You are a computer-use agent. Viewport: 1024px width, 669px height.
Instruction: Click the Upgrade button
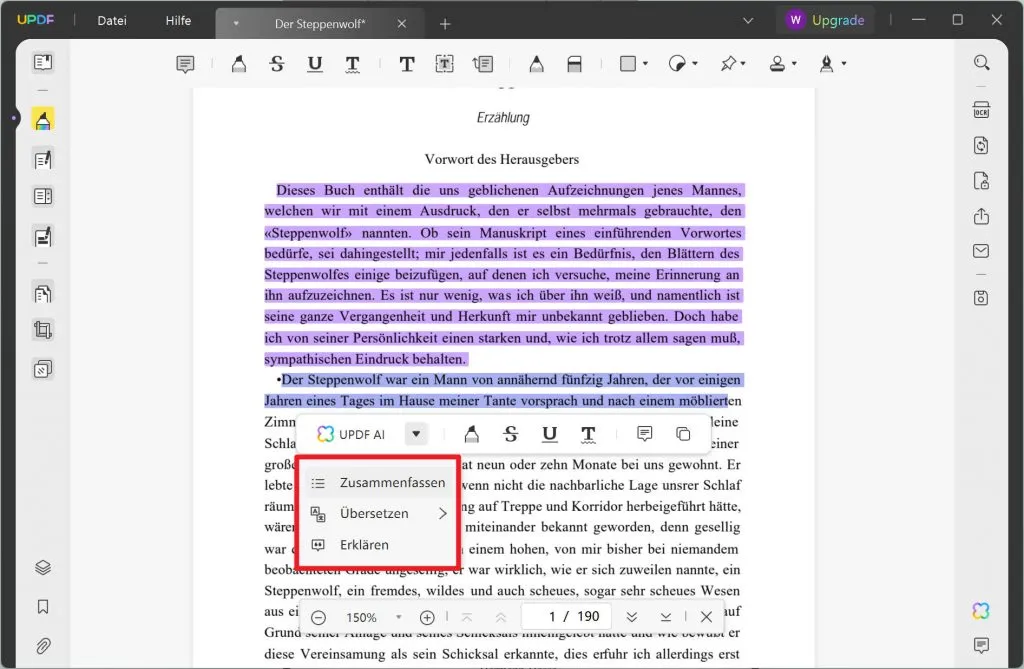[x=825, y=20]
